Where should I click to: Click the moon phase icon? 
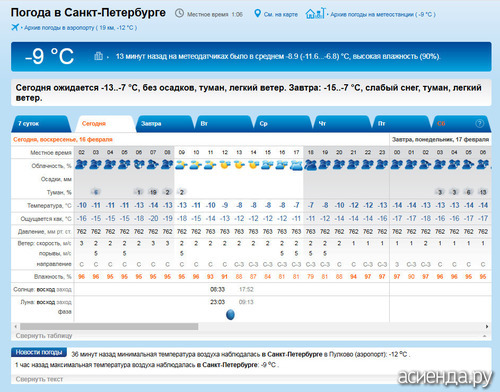click(230, 314)
